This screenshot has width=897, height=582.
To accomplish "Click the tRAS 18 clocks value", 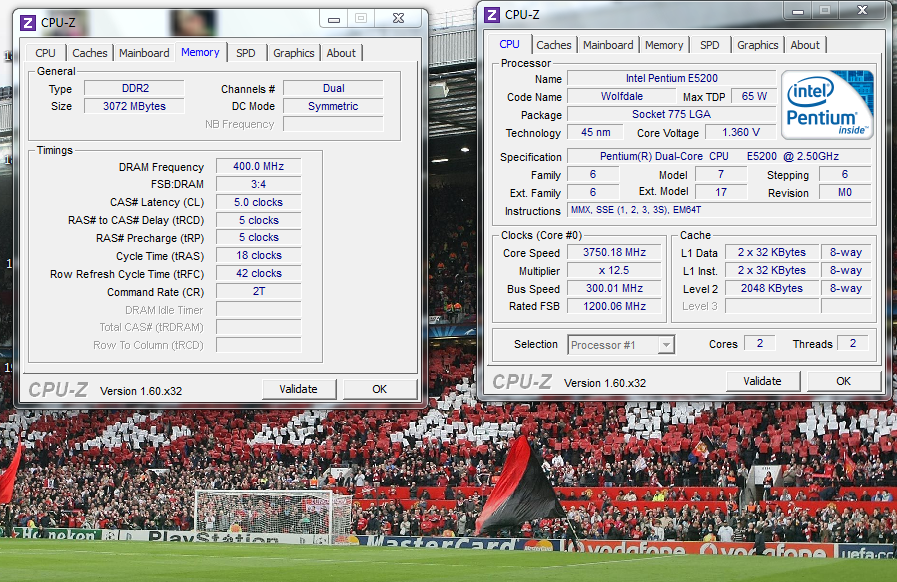I will pyautogui.click(x=259, y=255).
